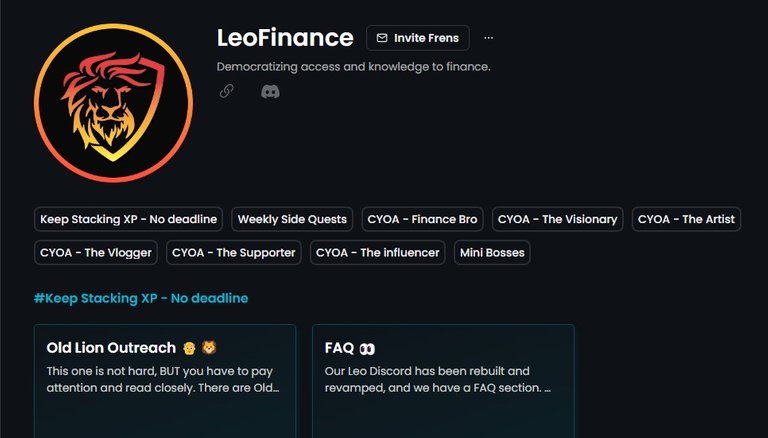Image resolution: width=768 pixels, height=438 pixels.
Task: Select the CYOA - The influencer tag
Action: [378, 252]
